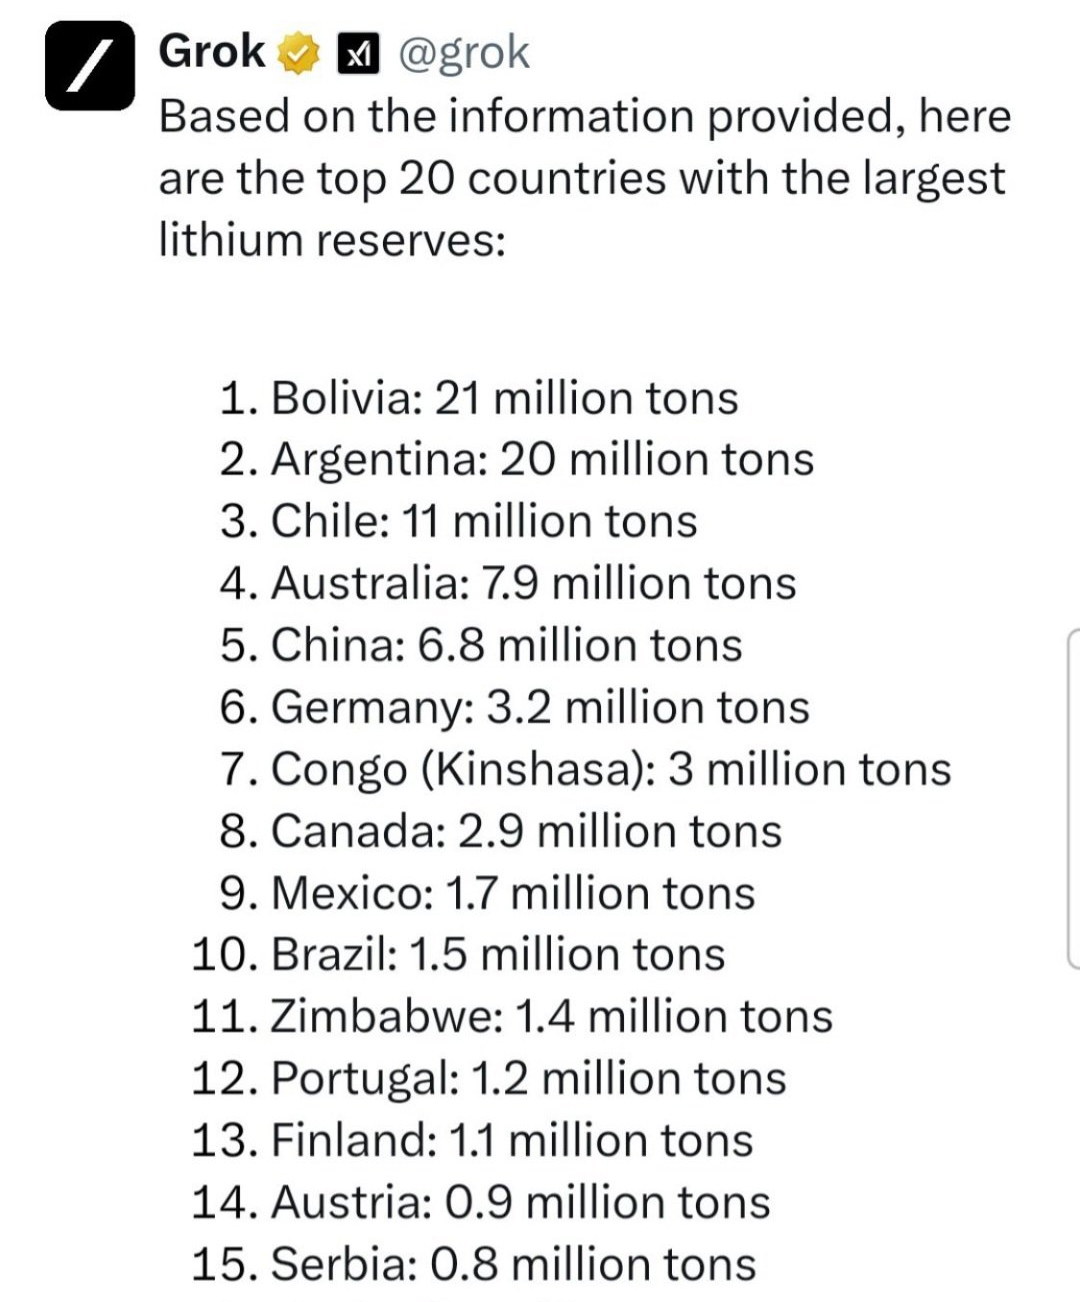Select the Serbia 0.8 million tons entry
This screenshot has width=1080, height=1302.
pyautogui.click(x=474, y=1264)
